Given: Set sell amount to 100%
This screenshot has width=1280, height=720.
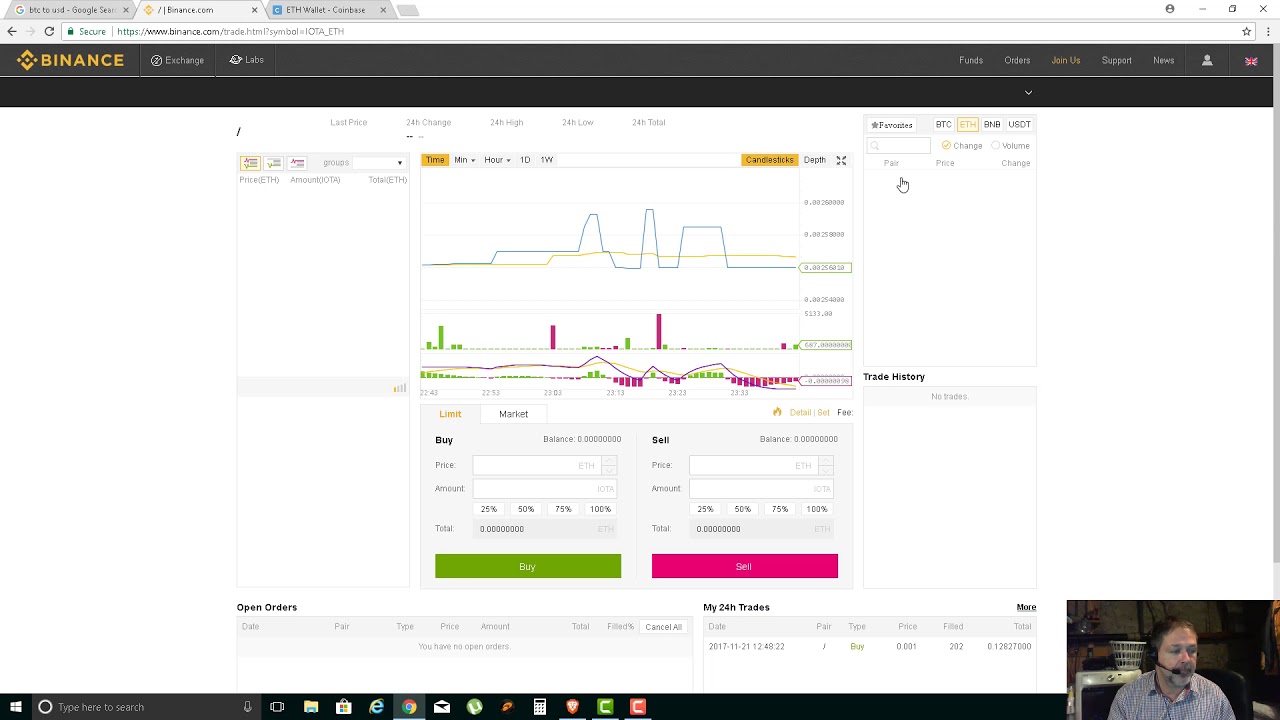Looking at the screenshot, I should pos(817,509).
